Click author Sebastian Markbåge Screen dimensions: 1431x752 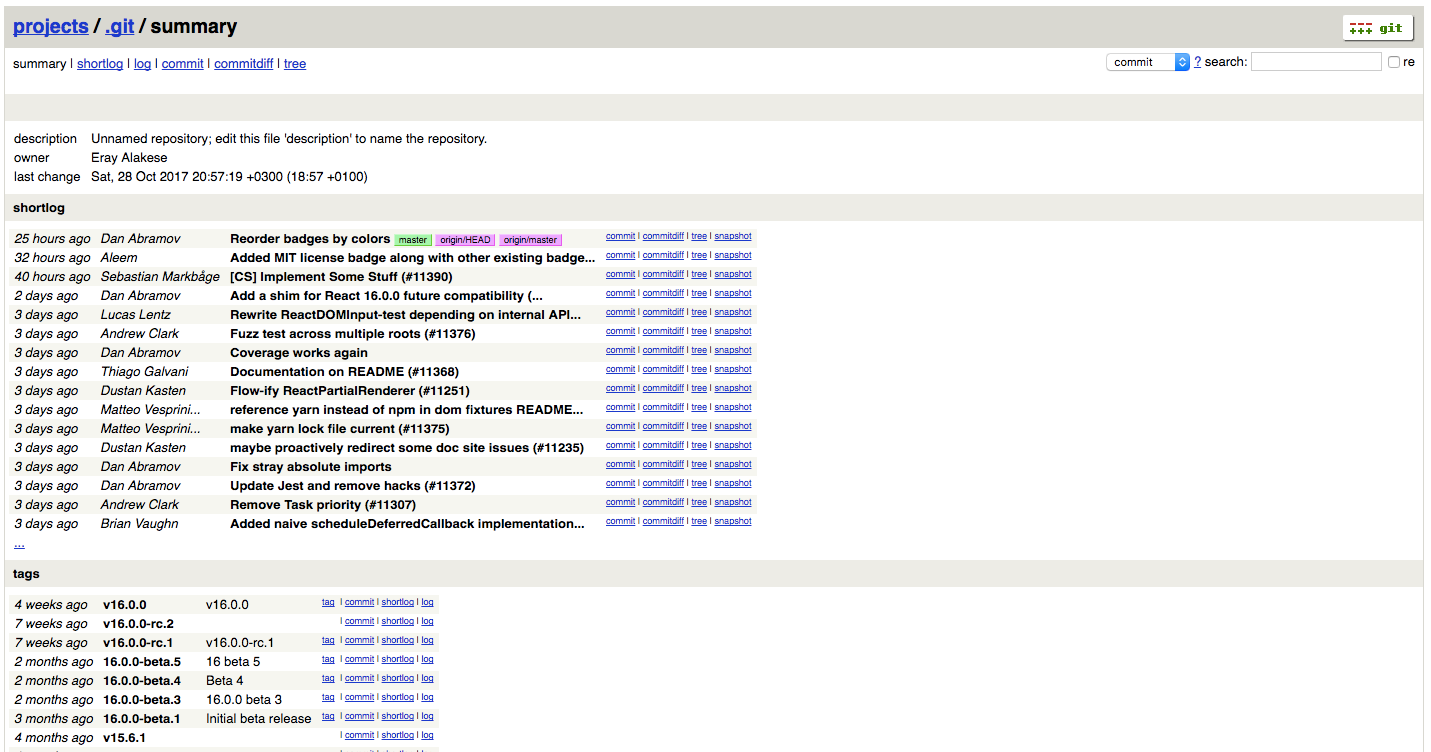point(160,277)
